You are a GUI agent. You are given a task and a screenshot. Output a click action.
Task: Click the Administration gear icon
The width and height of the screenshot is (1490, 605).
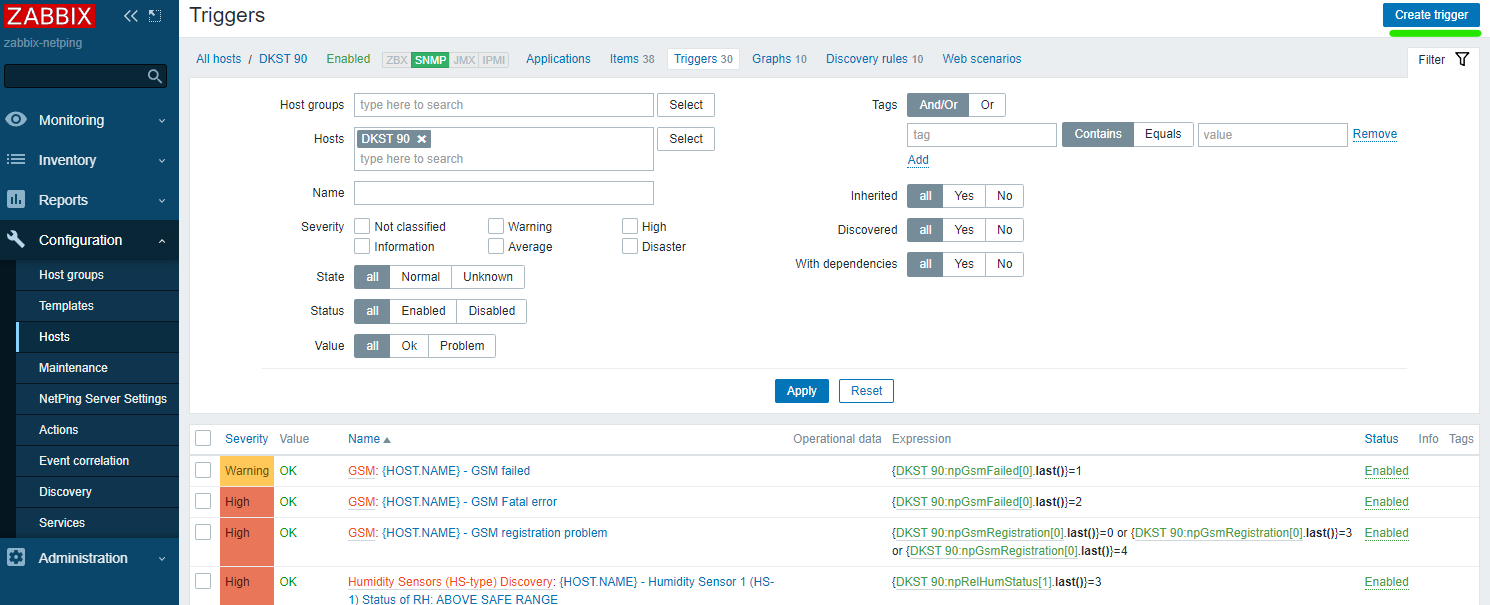pos(16,558)
